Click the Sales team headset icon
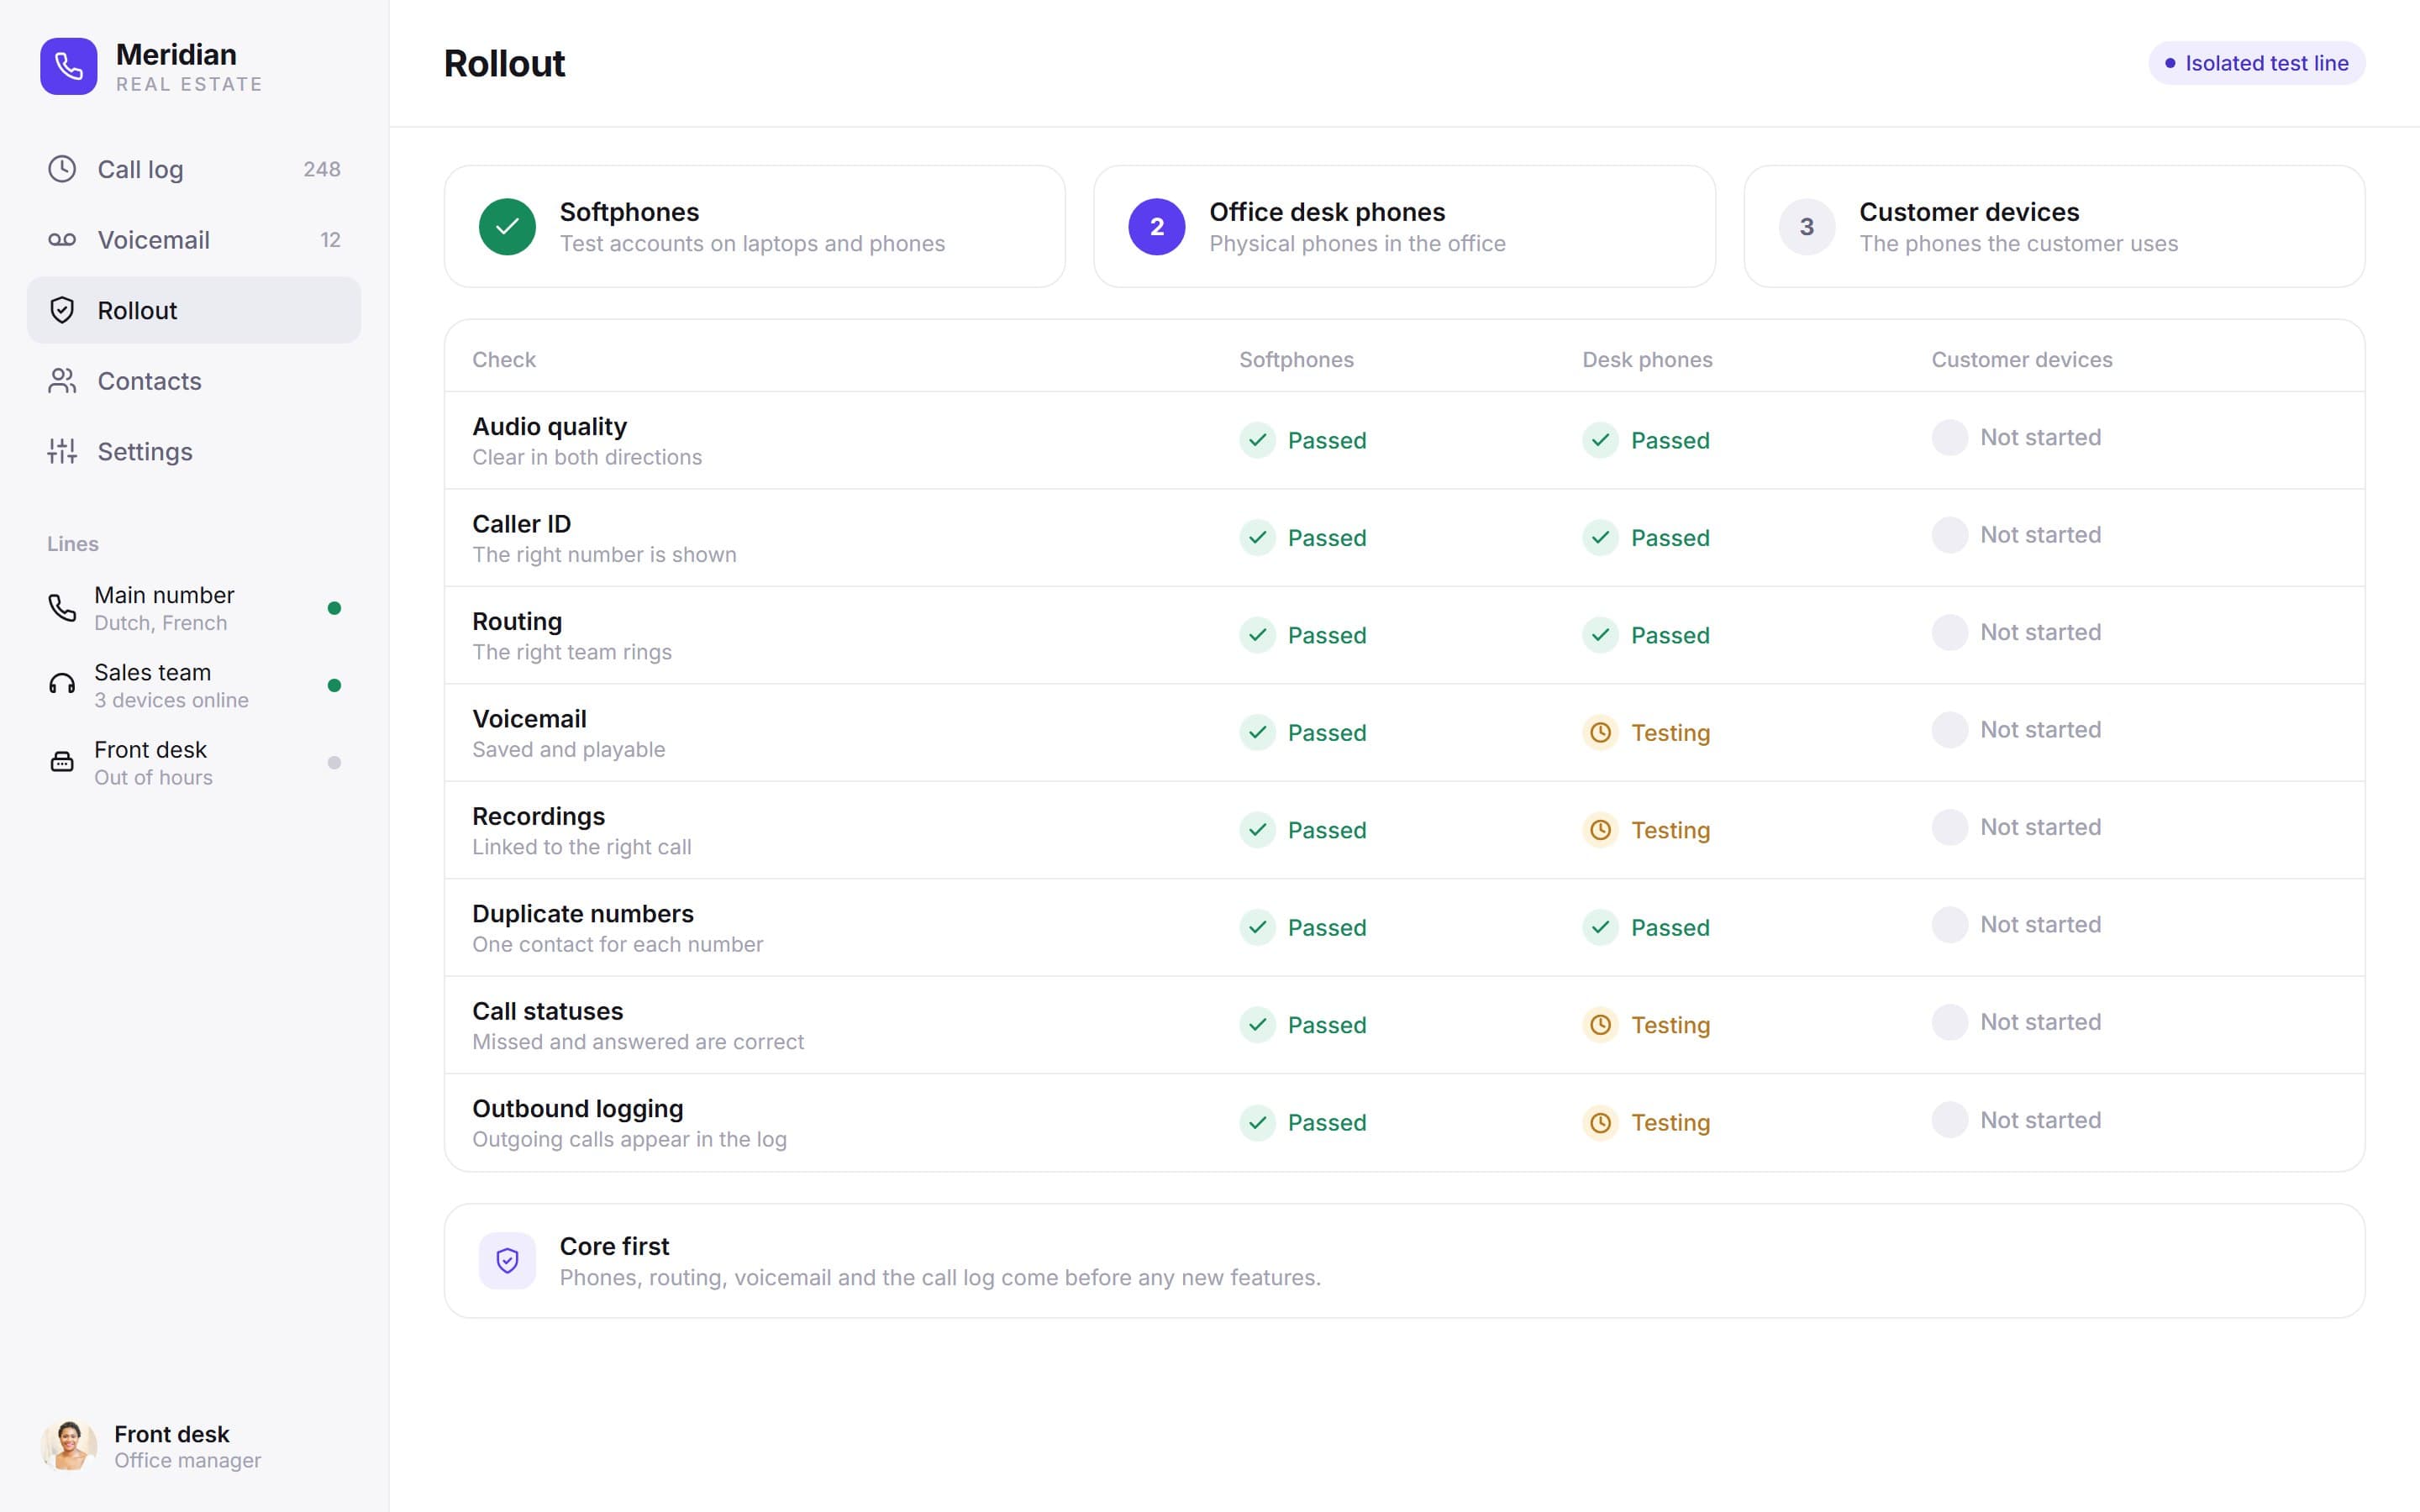Screen dimensions: 2420x1512 (62, 685)
